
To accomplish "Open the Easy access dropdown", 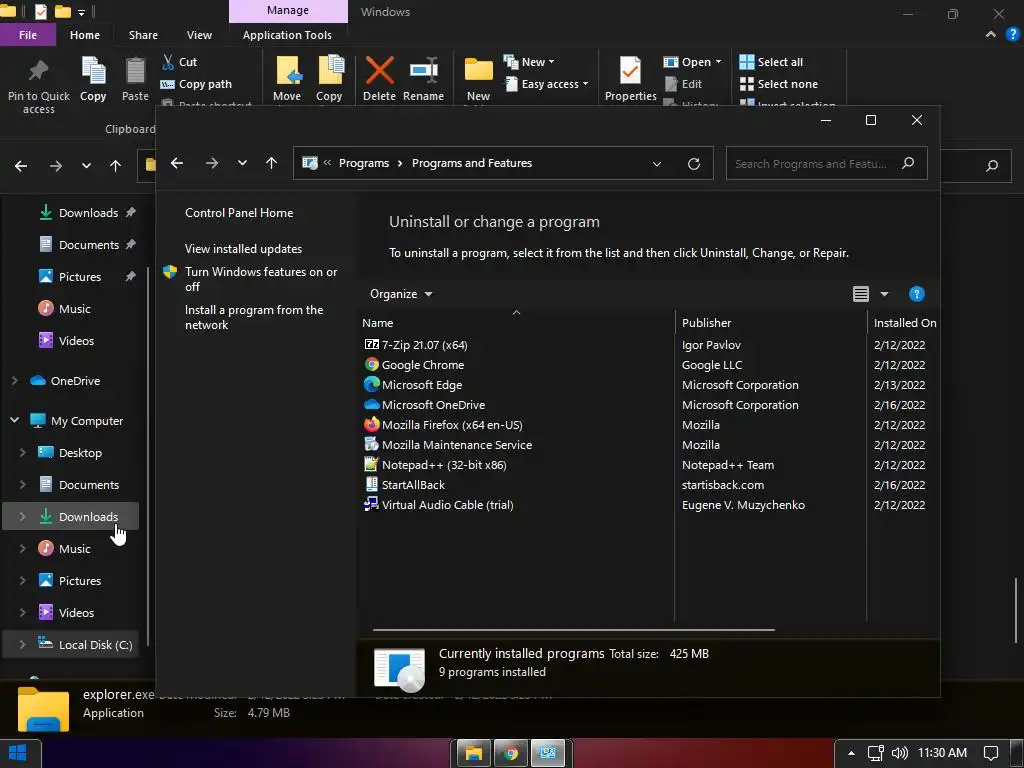I will (x=547, y=84).
